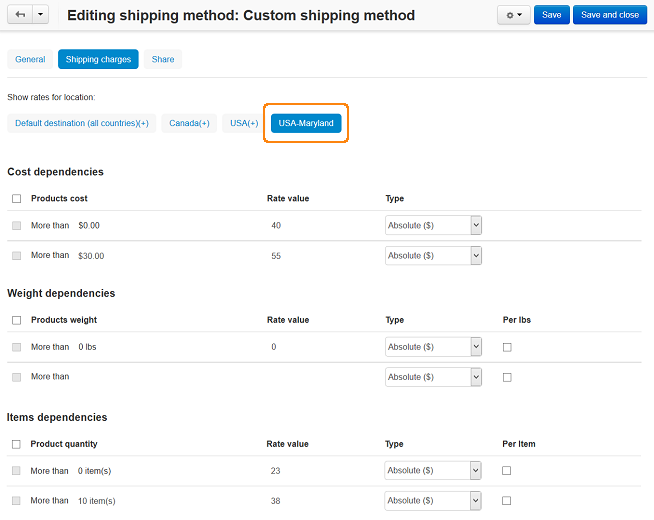Screen dimensions: 654x520
Task: Open Type dropdown for $30.00 cost row
Action: 433,256
